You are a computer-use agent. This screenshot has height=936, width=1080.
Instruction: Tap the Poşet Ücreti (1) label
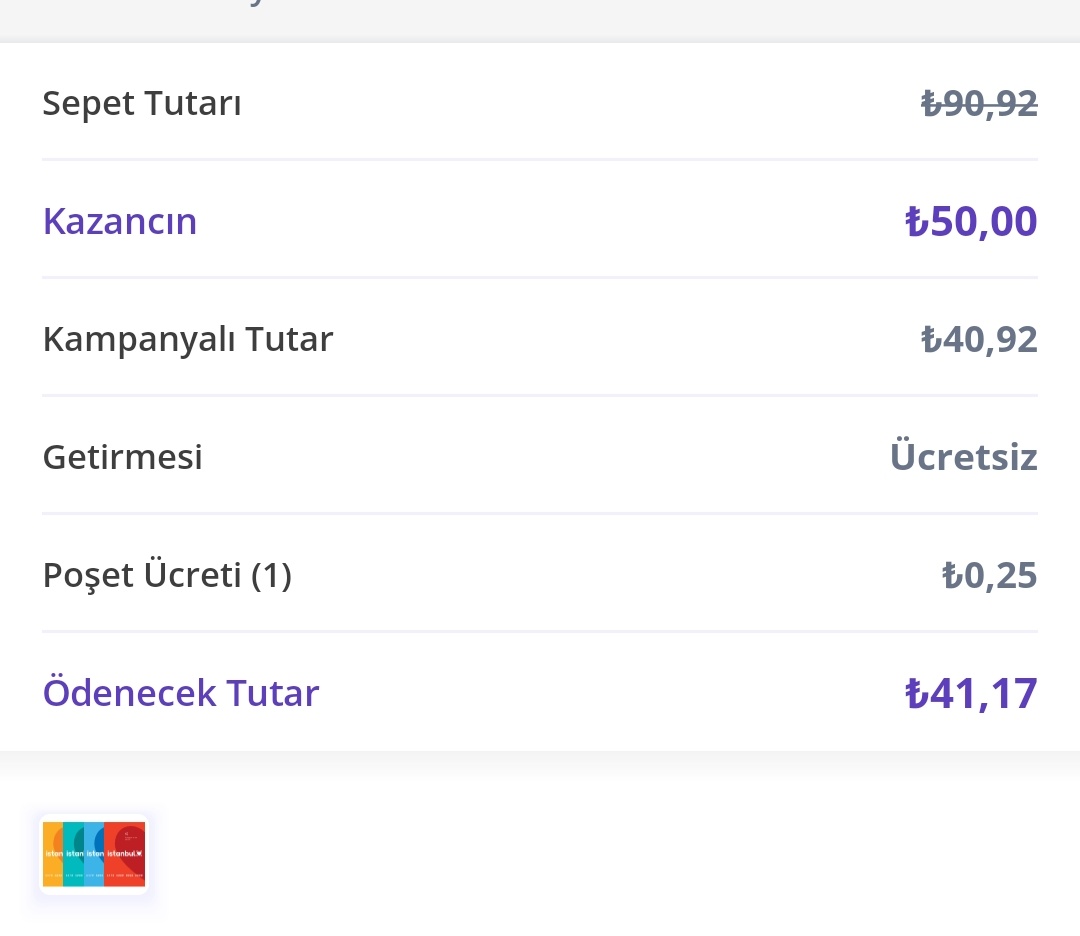point(167,575)
